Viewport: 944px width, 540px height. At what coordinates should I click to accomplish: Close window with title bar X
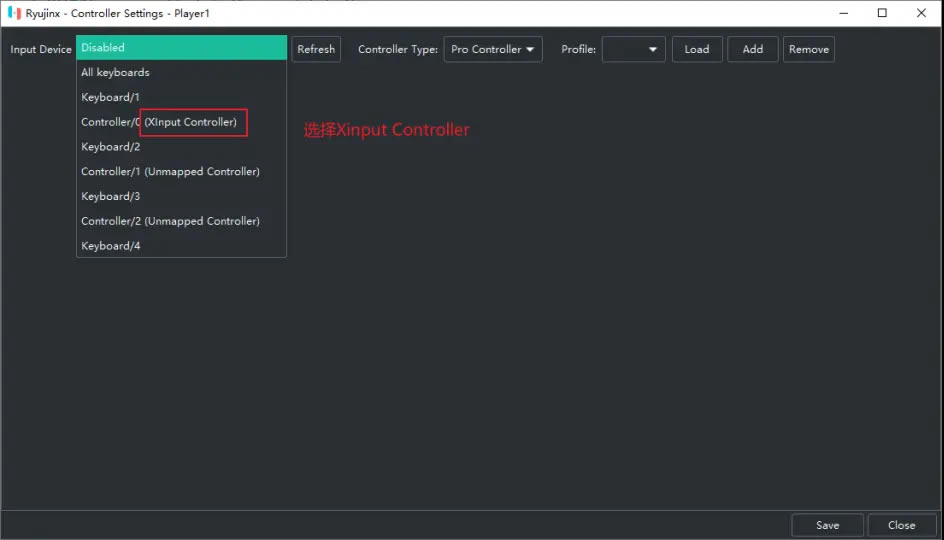click(921, 13)
